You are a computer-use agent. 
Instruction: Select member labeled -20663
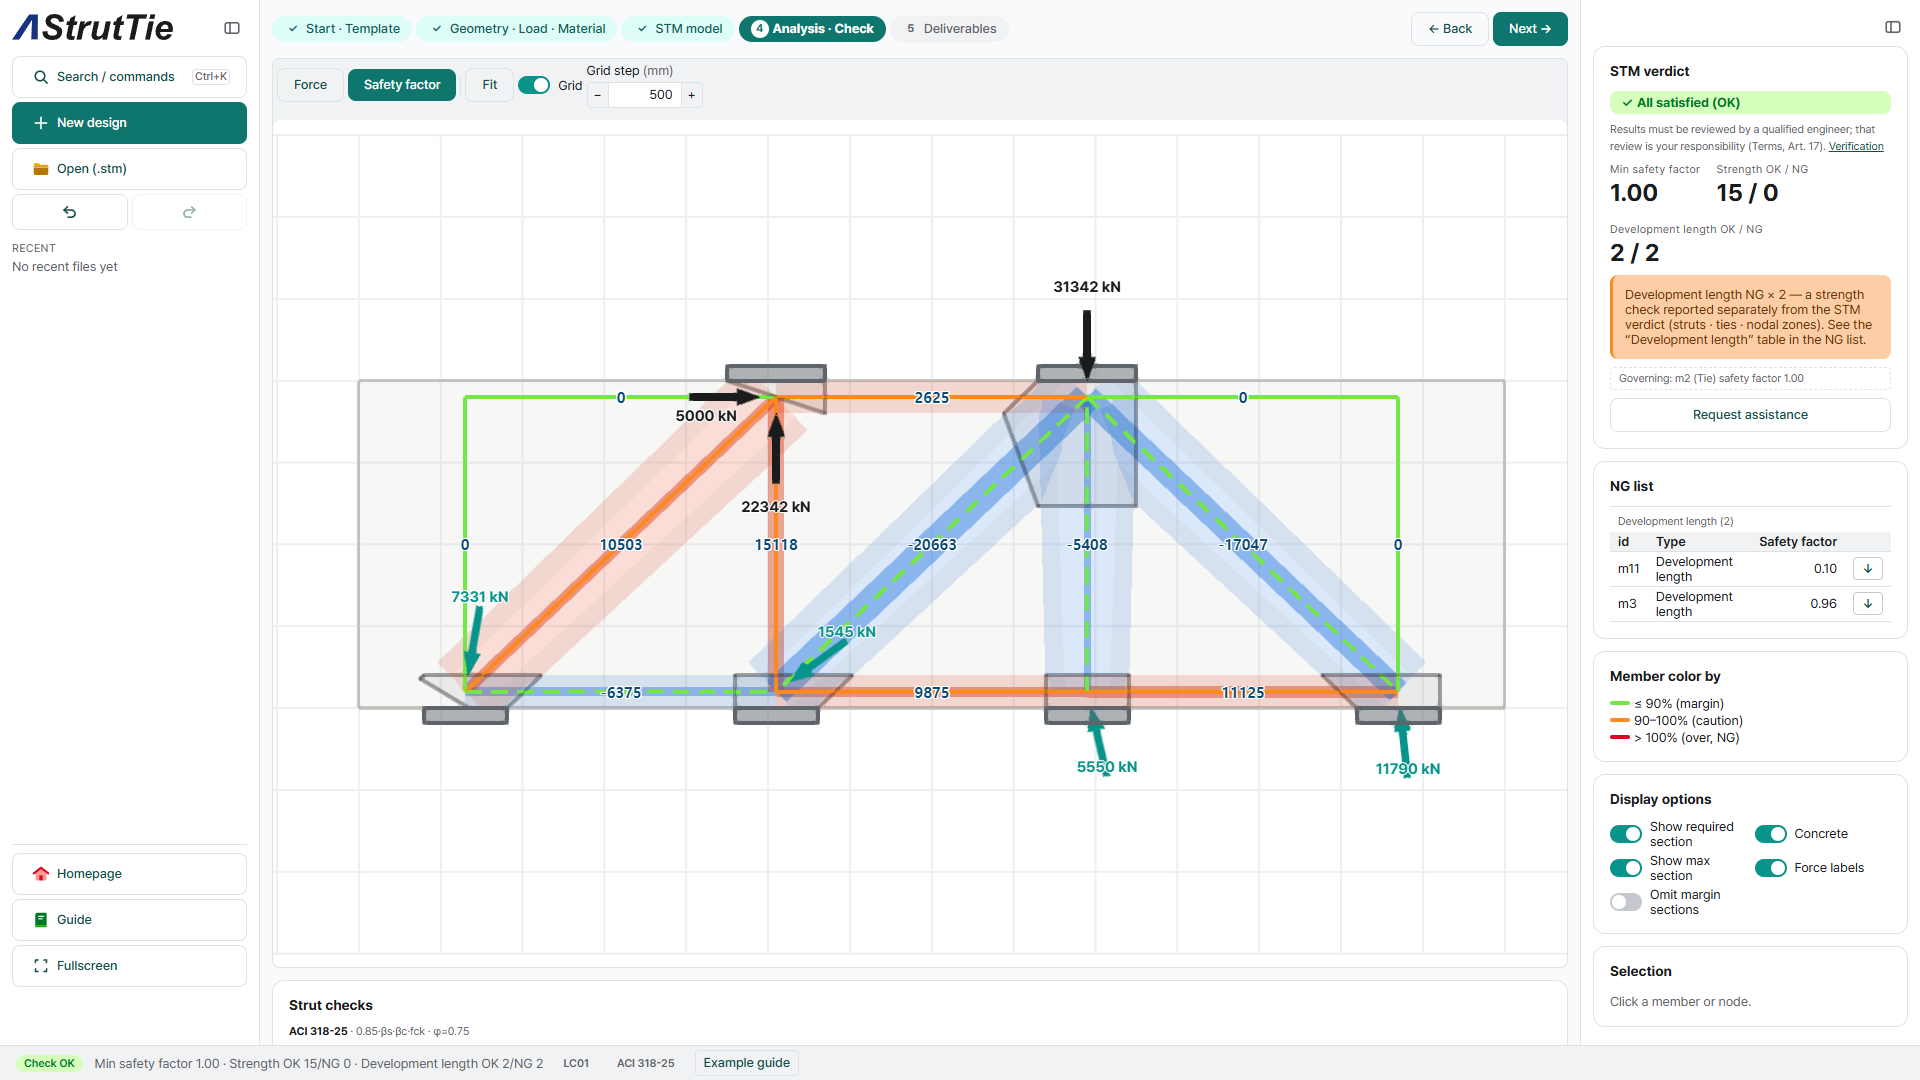pyautogui.click(x=932, y=545)
